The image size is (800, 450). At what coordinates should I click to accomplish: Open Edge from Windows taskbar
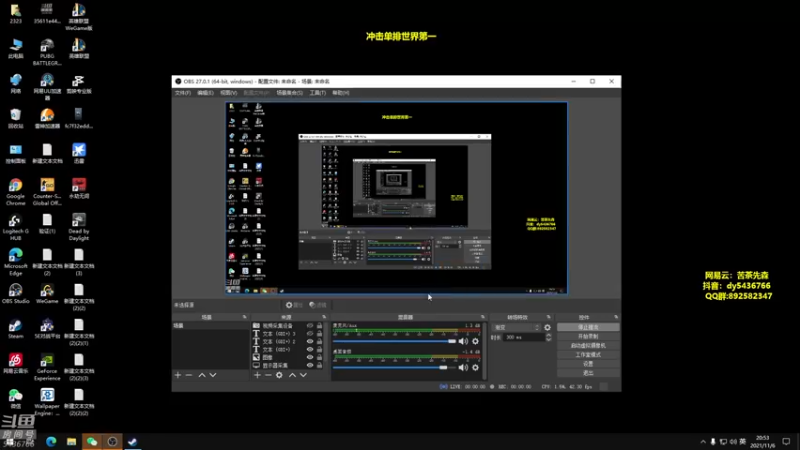[51, 441]
